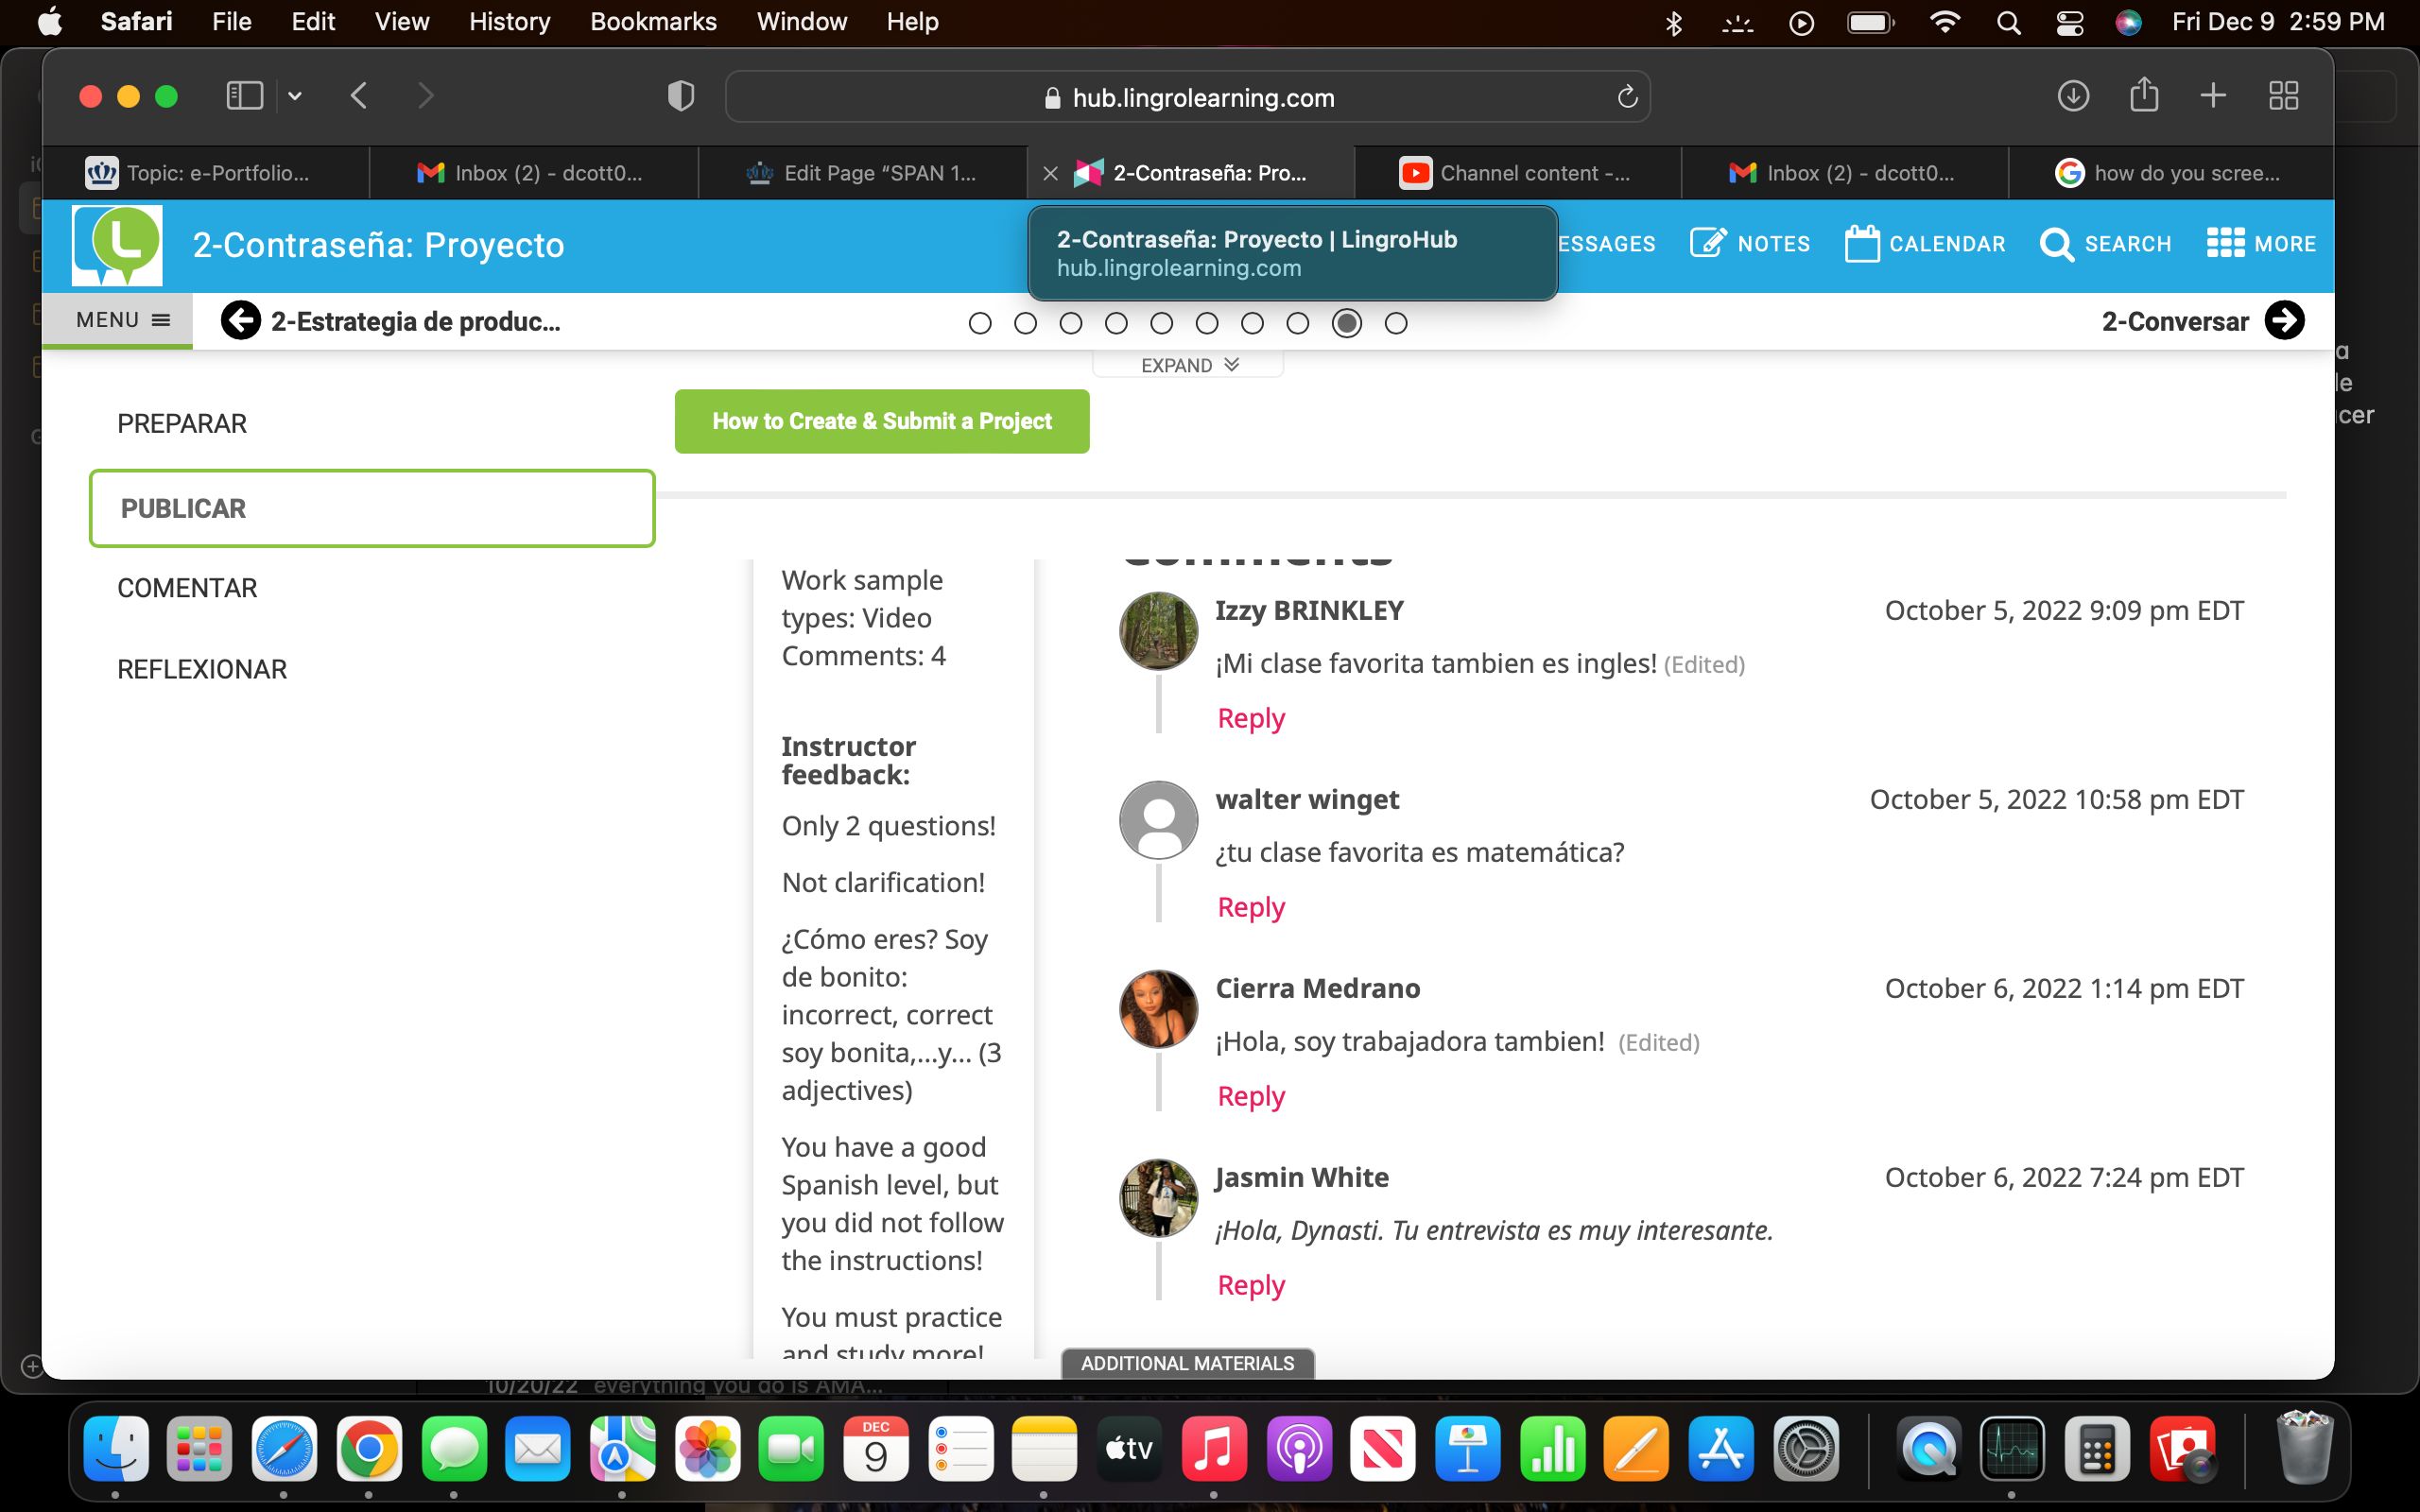Image resolution: width=2420 pixels, height=1512 pixels.
Task: Open Calculator from the Dock
Action: pos(2097,1448)
